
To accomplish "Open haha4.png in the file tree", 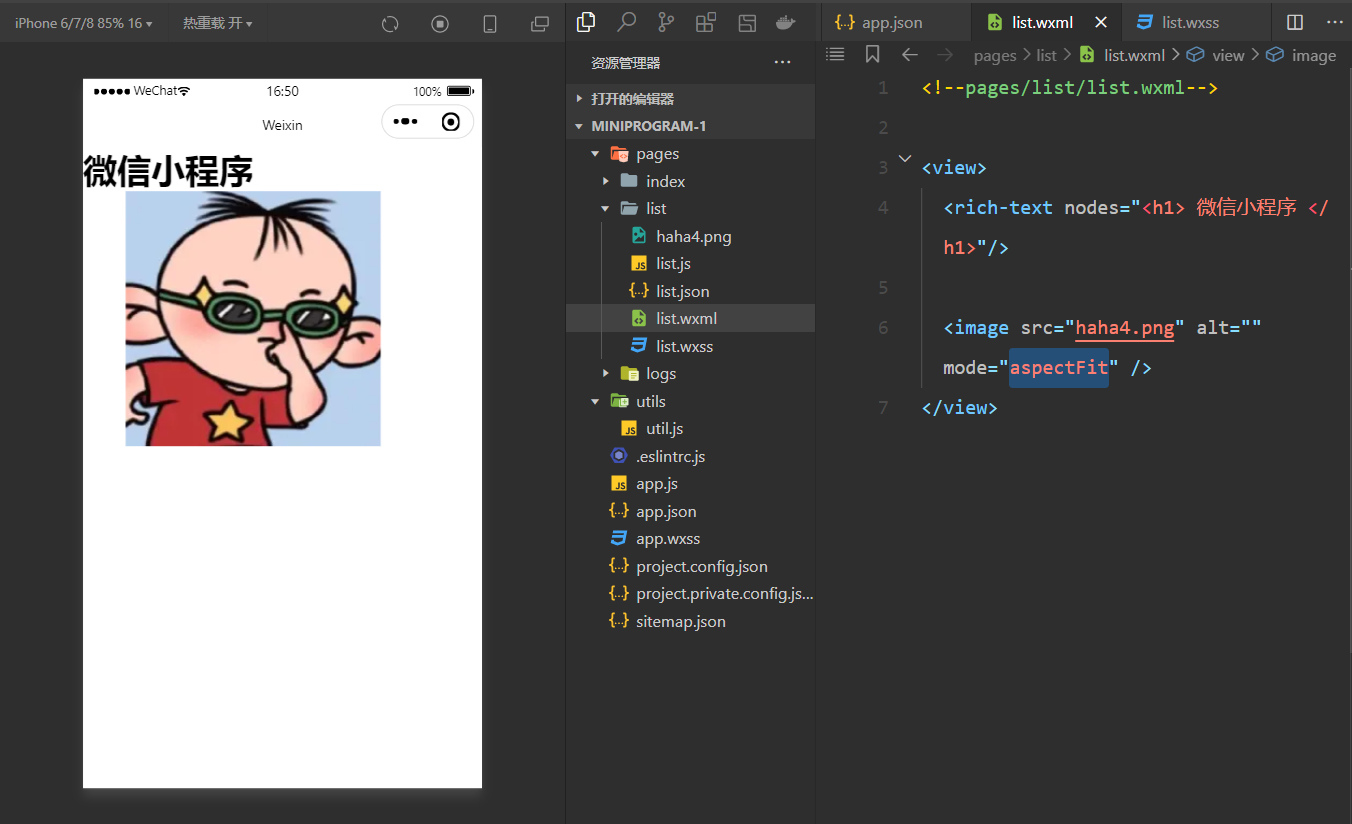I will pos(693,236).
